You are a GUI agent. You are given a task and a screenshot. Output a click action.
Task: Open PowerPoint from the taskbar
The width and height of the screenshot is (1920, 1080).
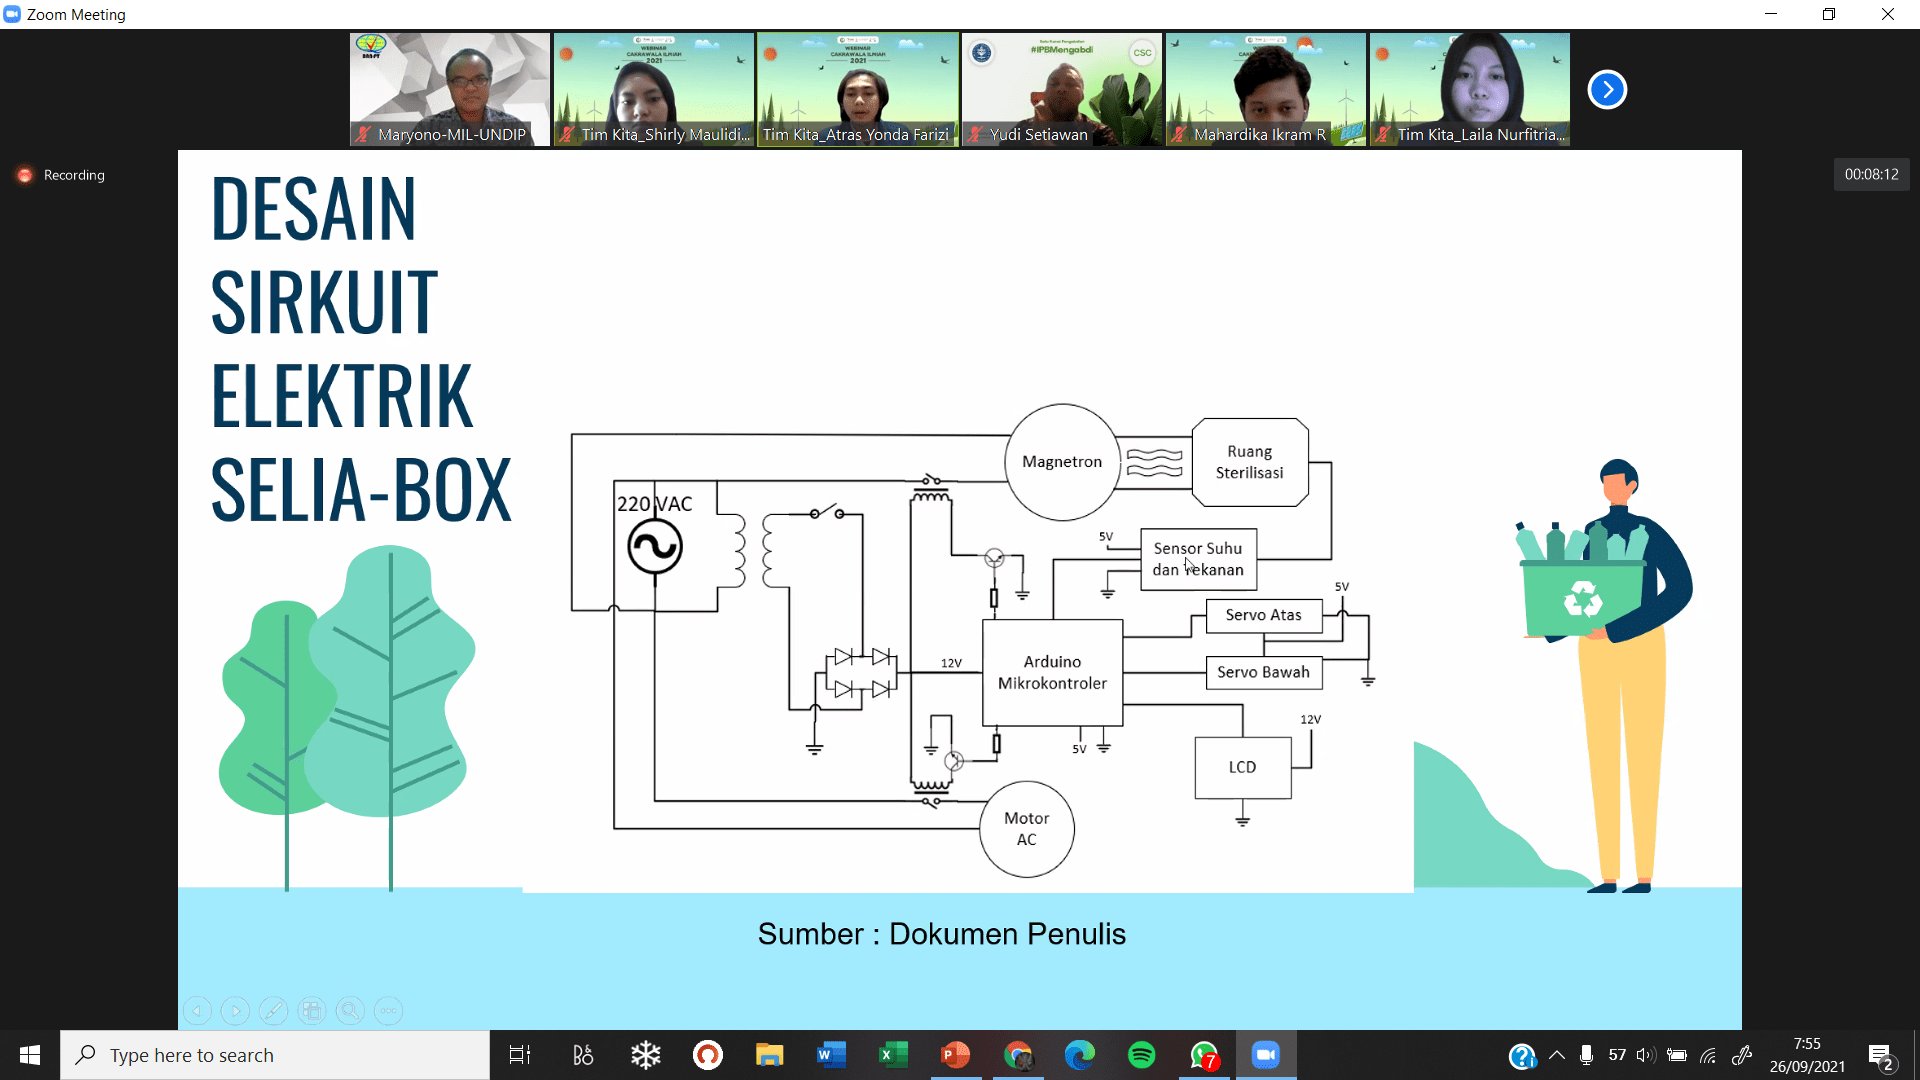pos(955,1055)
